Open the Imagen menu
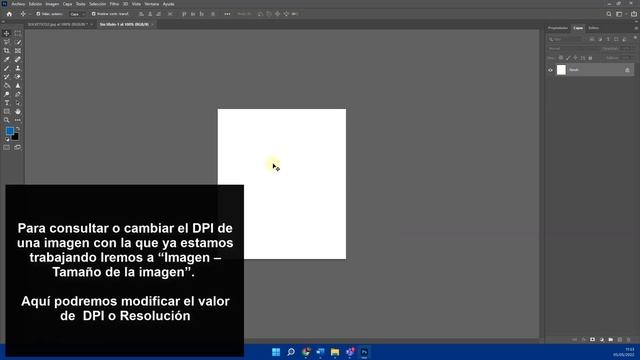The image size is (640, 360). 52,4
